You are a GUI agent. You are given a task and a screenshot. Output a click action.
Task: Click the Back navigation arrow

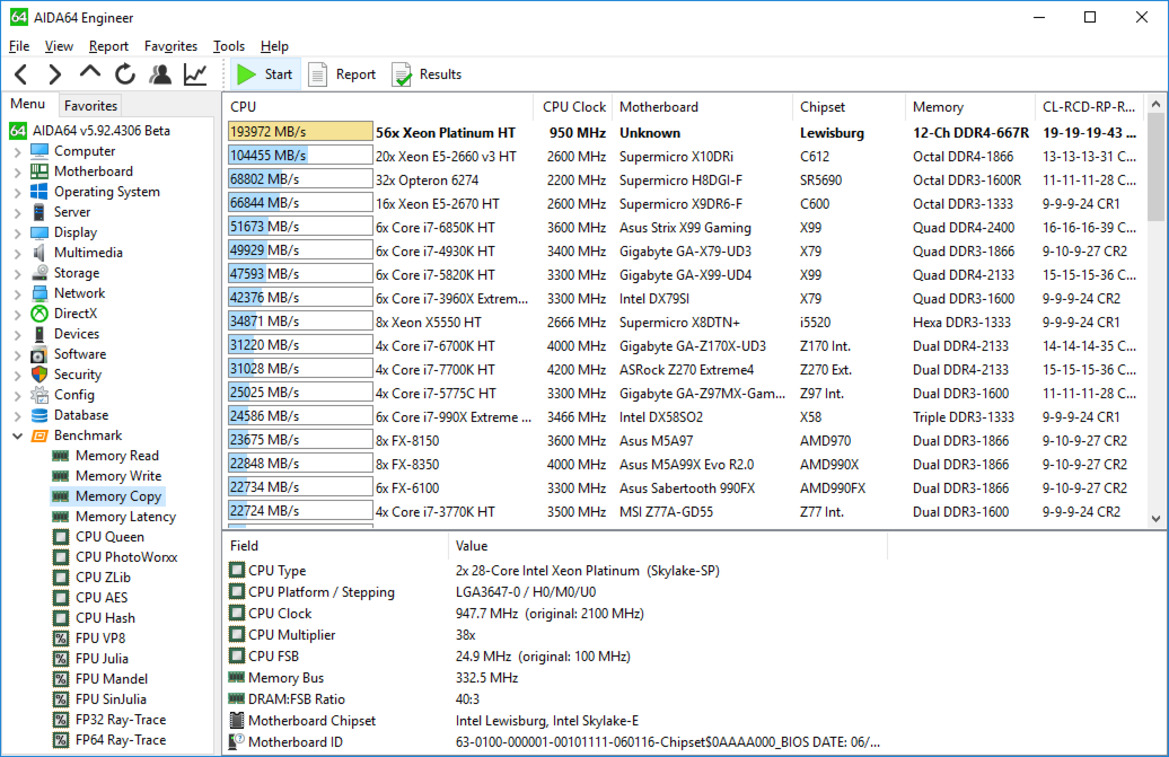(21, 74)
